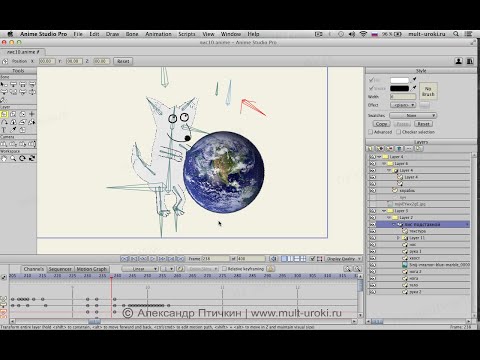
Task: Toggle the Stroke checkbox in the Style panel
Action: (371, 88)
